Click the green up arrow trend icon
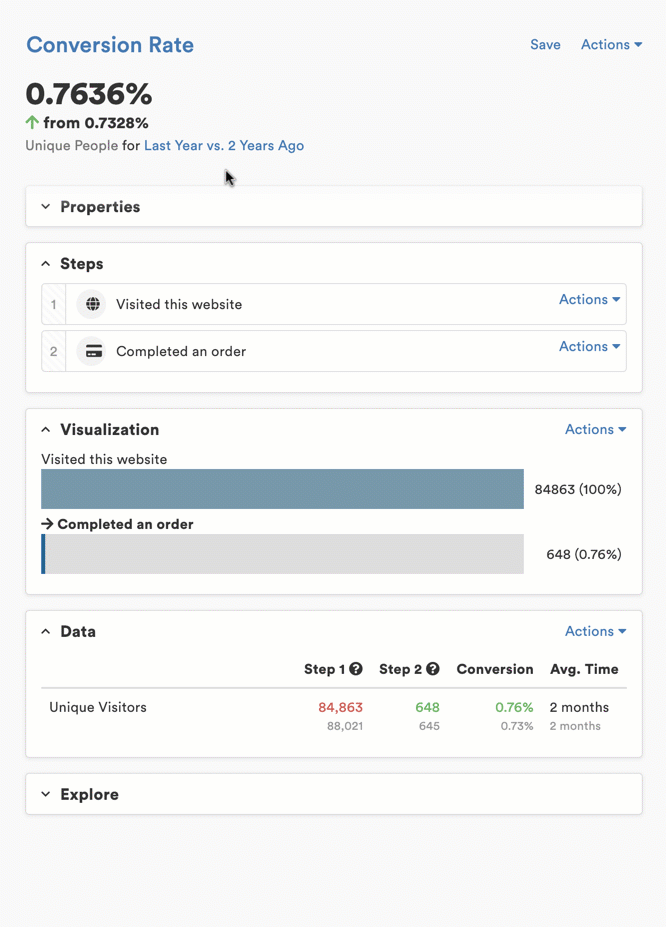Screen dimensions: 666x927 click(x=32, y=123)
